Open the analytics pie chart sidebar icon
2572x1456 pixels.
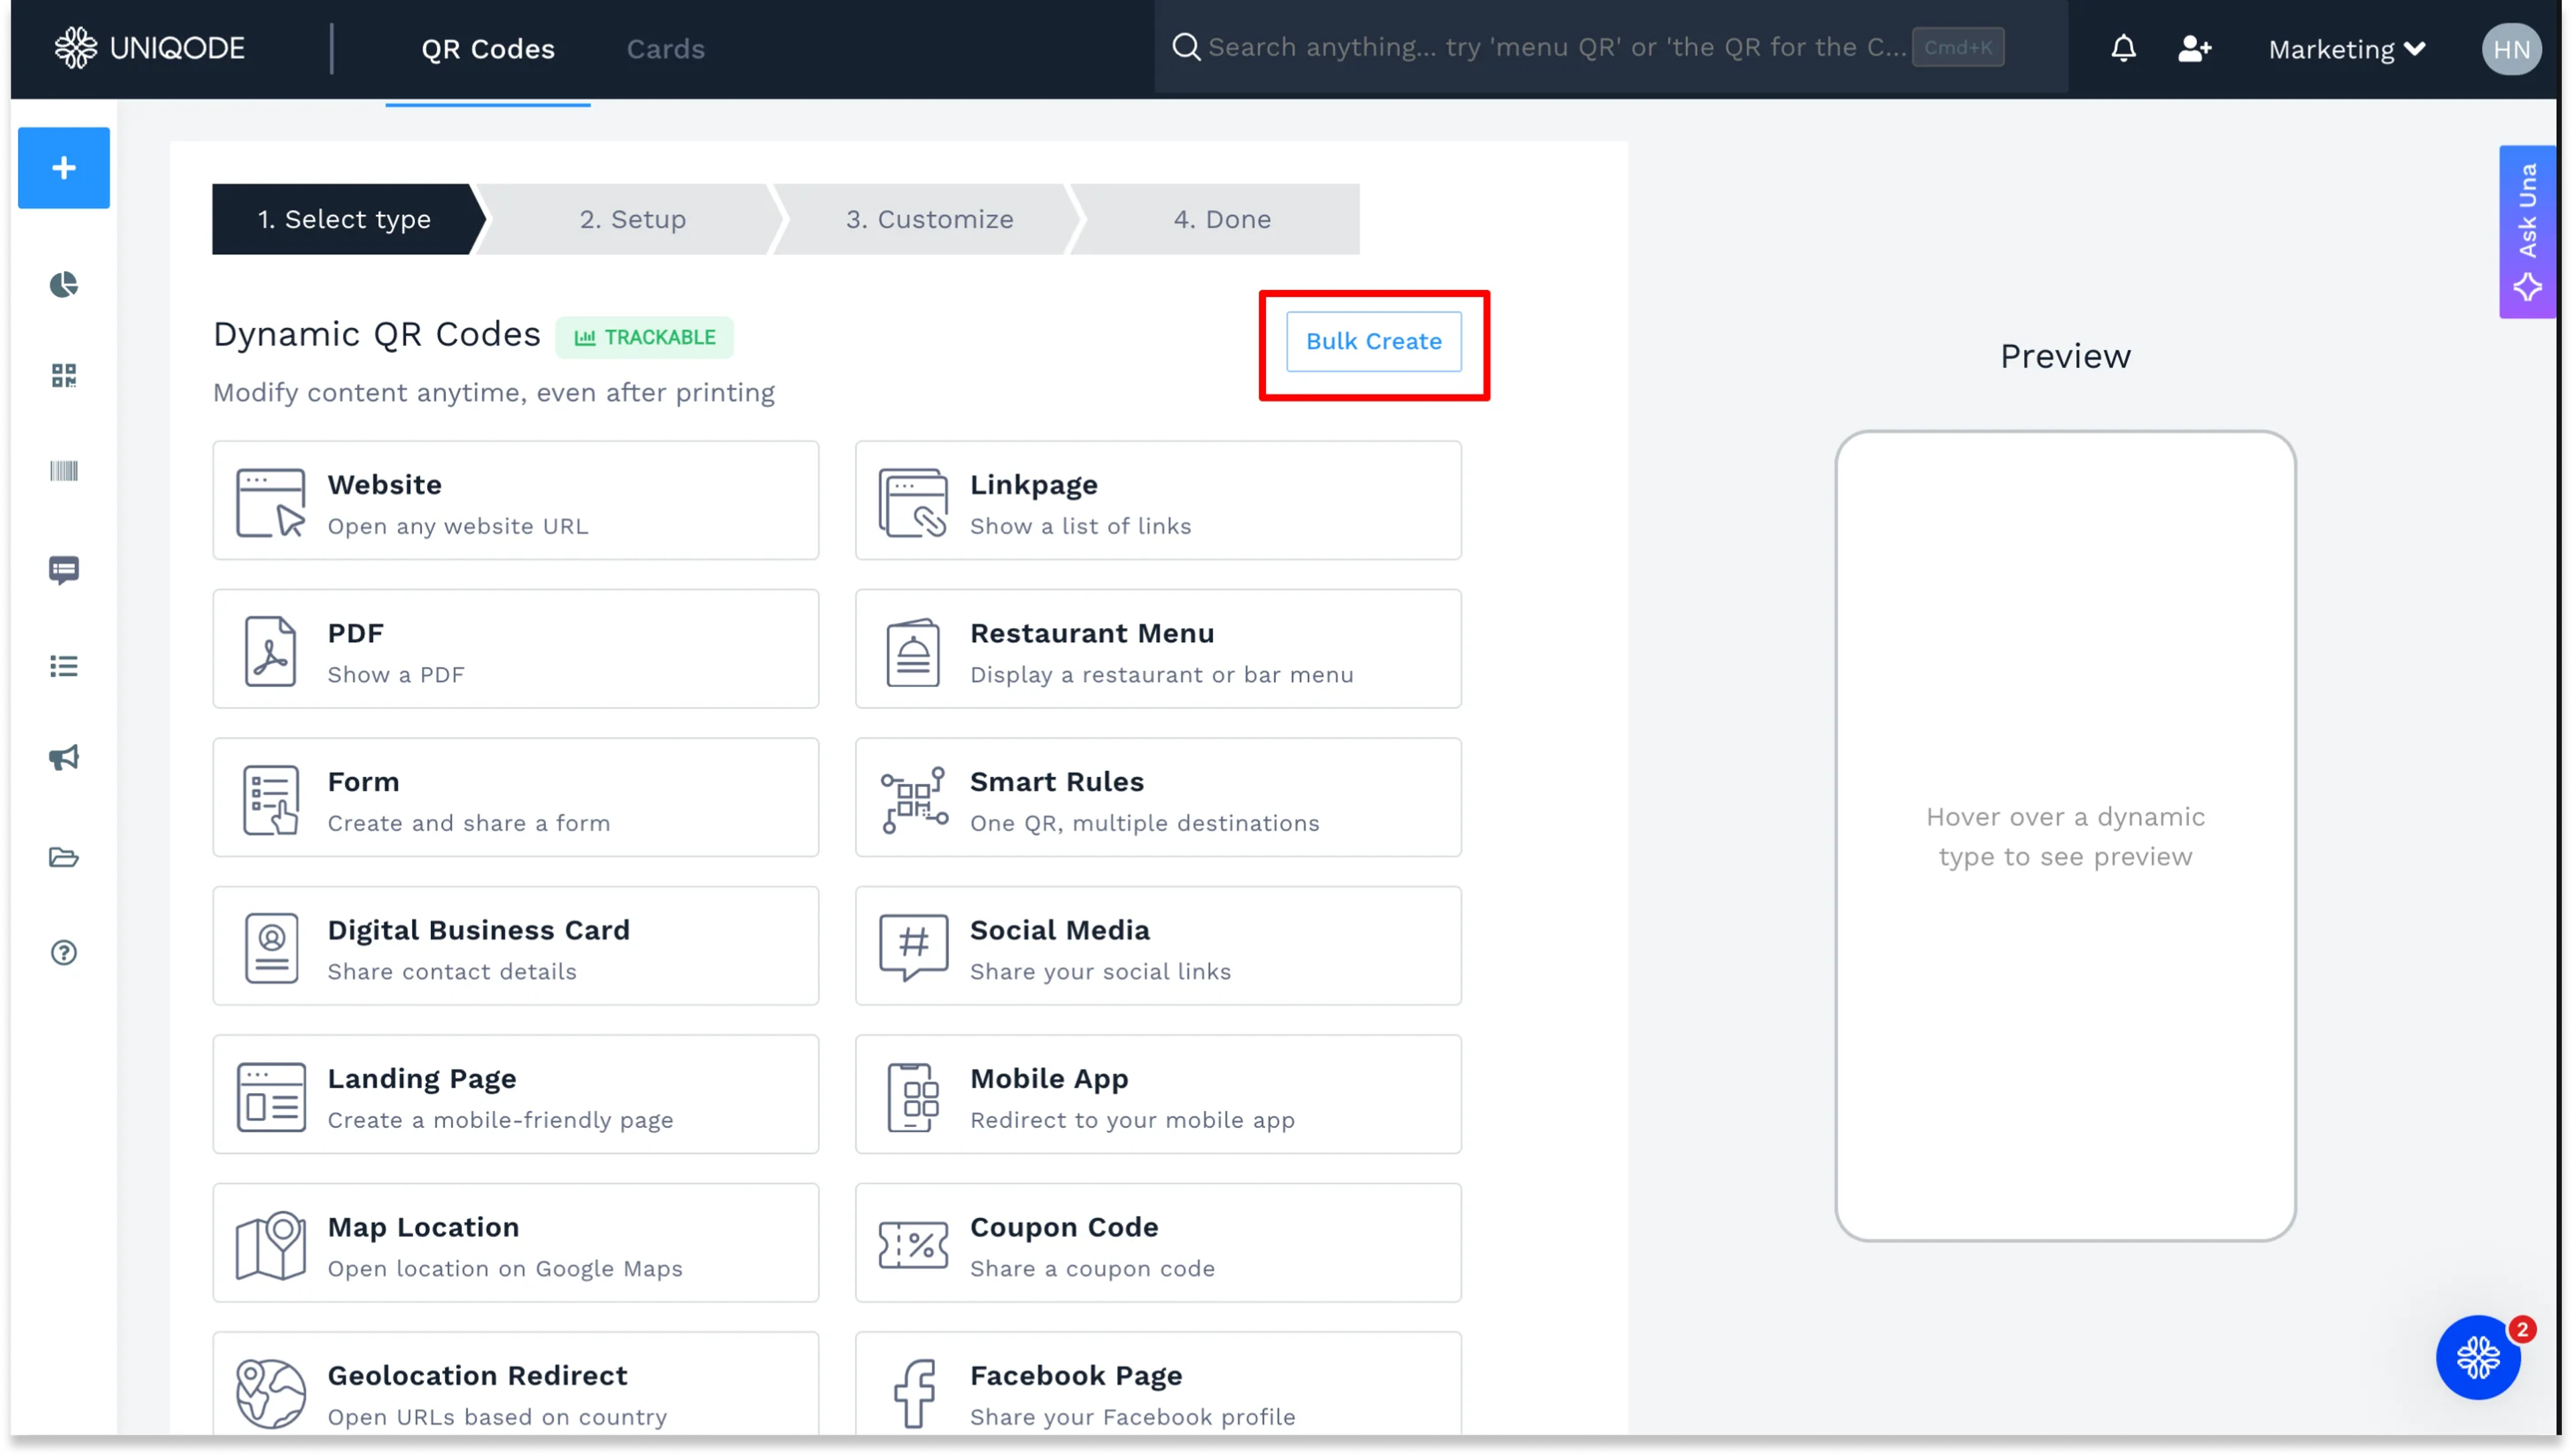click(x=64, y=285)
